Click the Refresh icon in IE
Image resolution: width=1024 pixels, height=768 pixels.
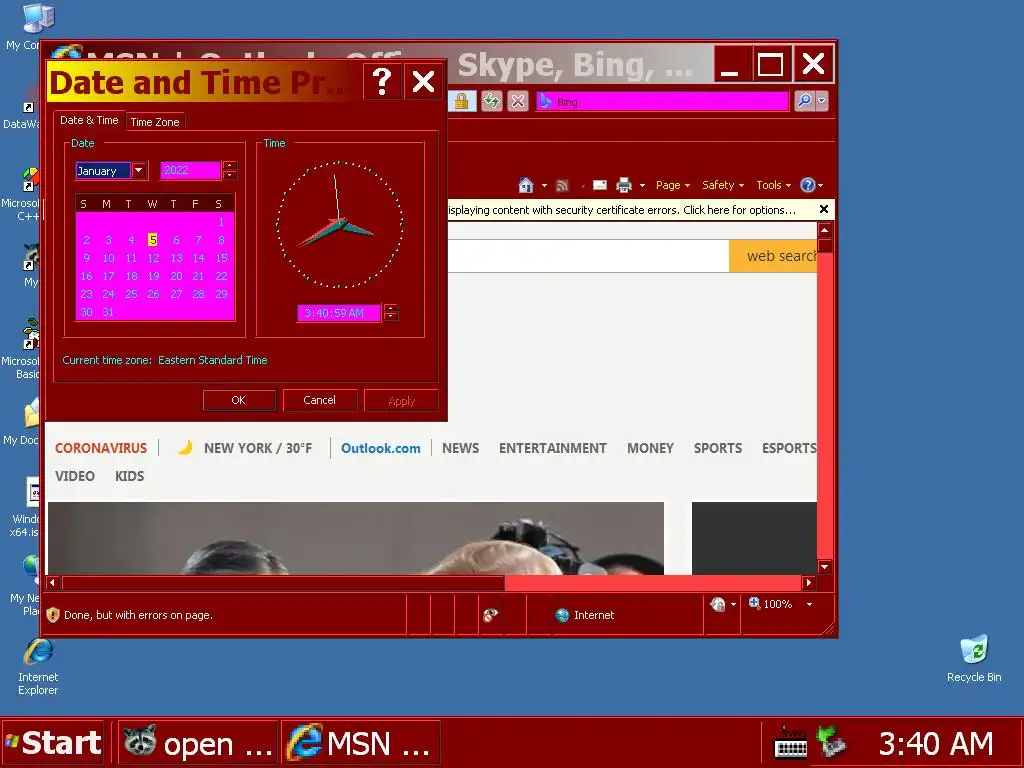(x=492, y=101)
